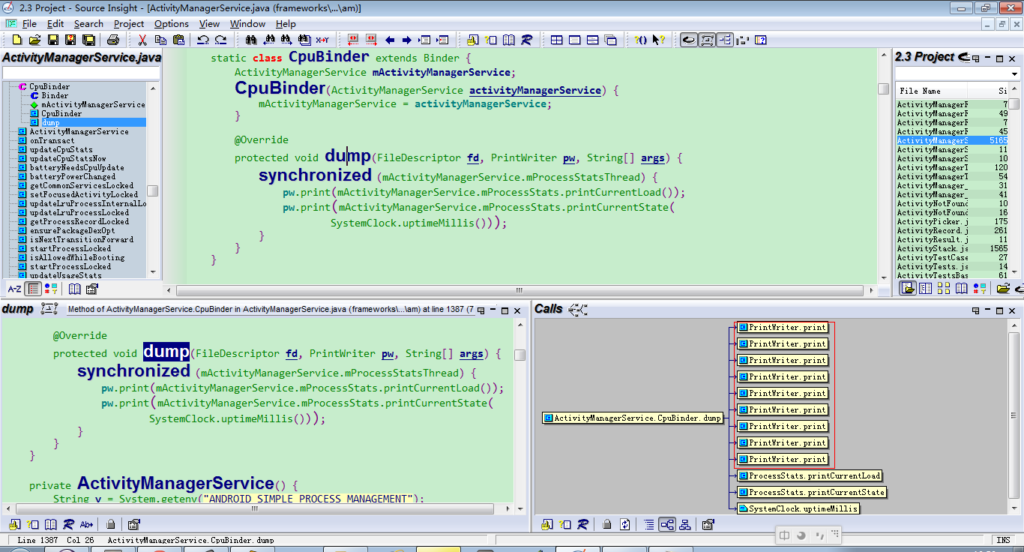The image size is (1024, 552).
Task: Cut selection with scissors icon
Action: pyautogui.click(x=142, y=40)
